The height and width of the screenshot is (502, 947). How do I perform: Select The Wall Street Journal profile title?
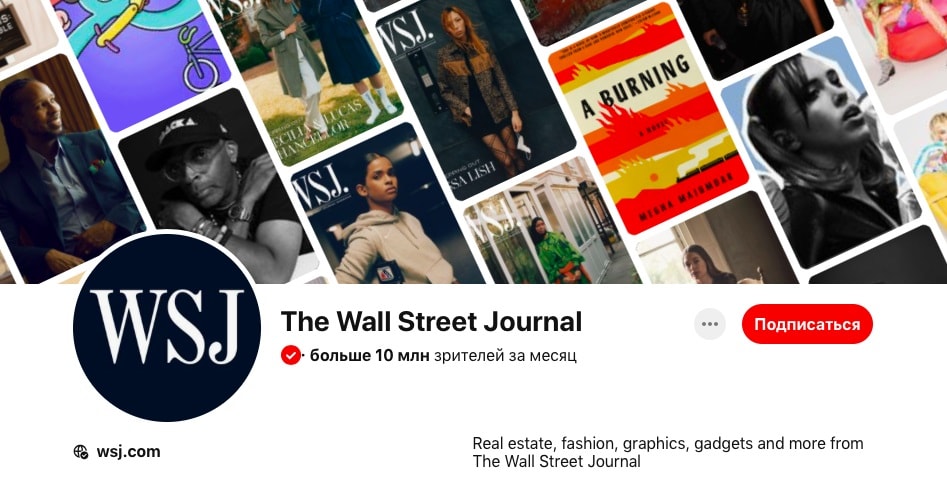431,321
